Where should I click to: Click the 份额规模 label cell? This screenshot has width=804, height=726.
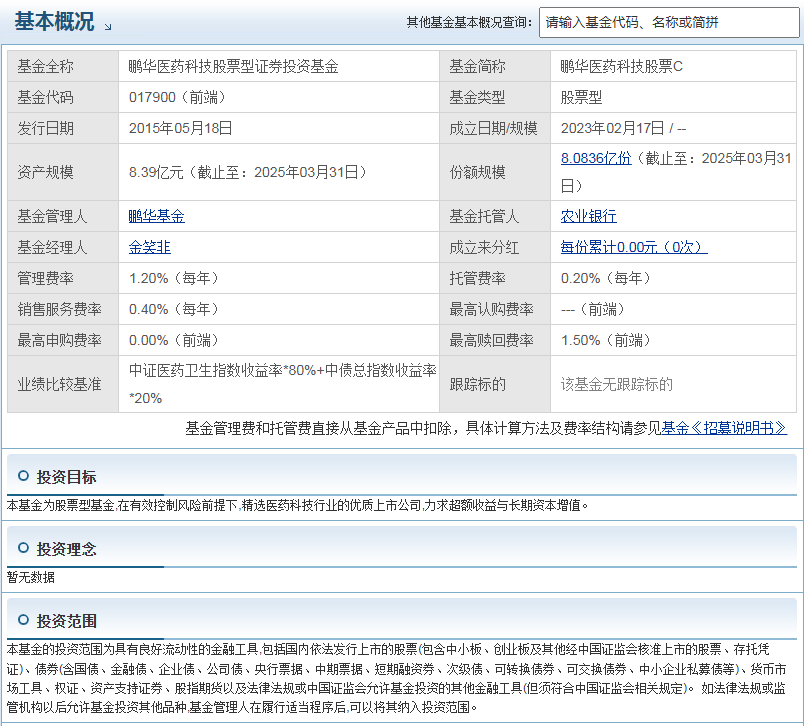coord(495,172)
